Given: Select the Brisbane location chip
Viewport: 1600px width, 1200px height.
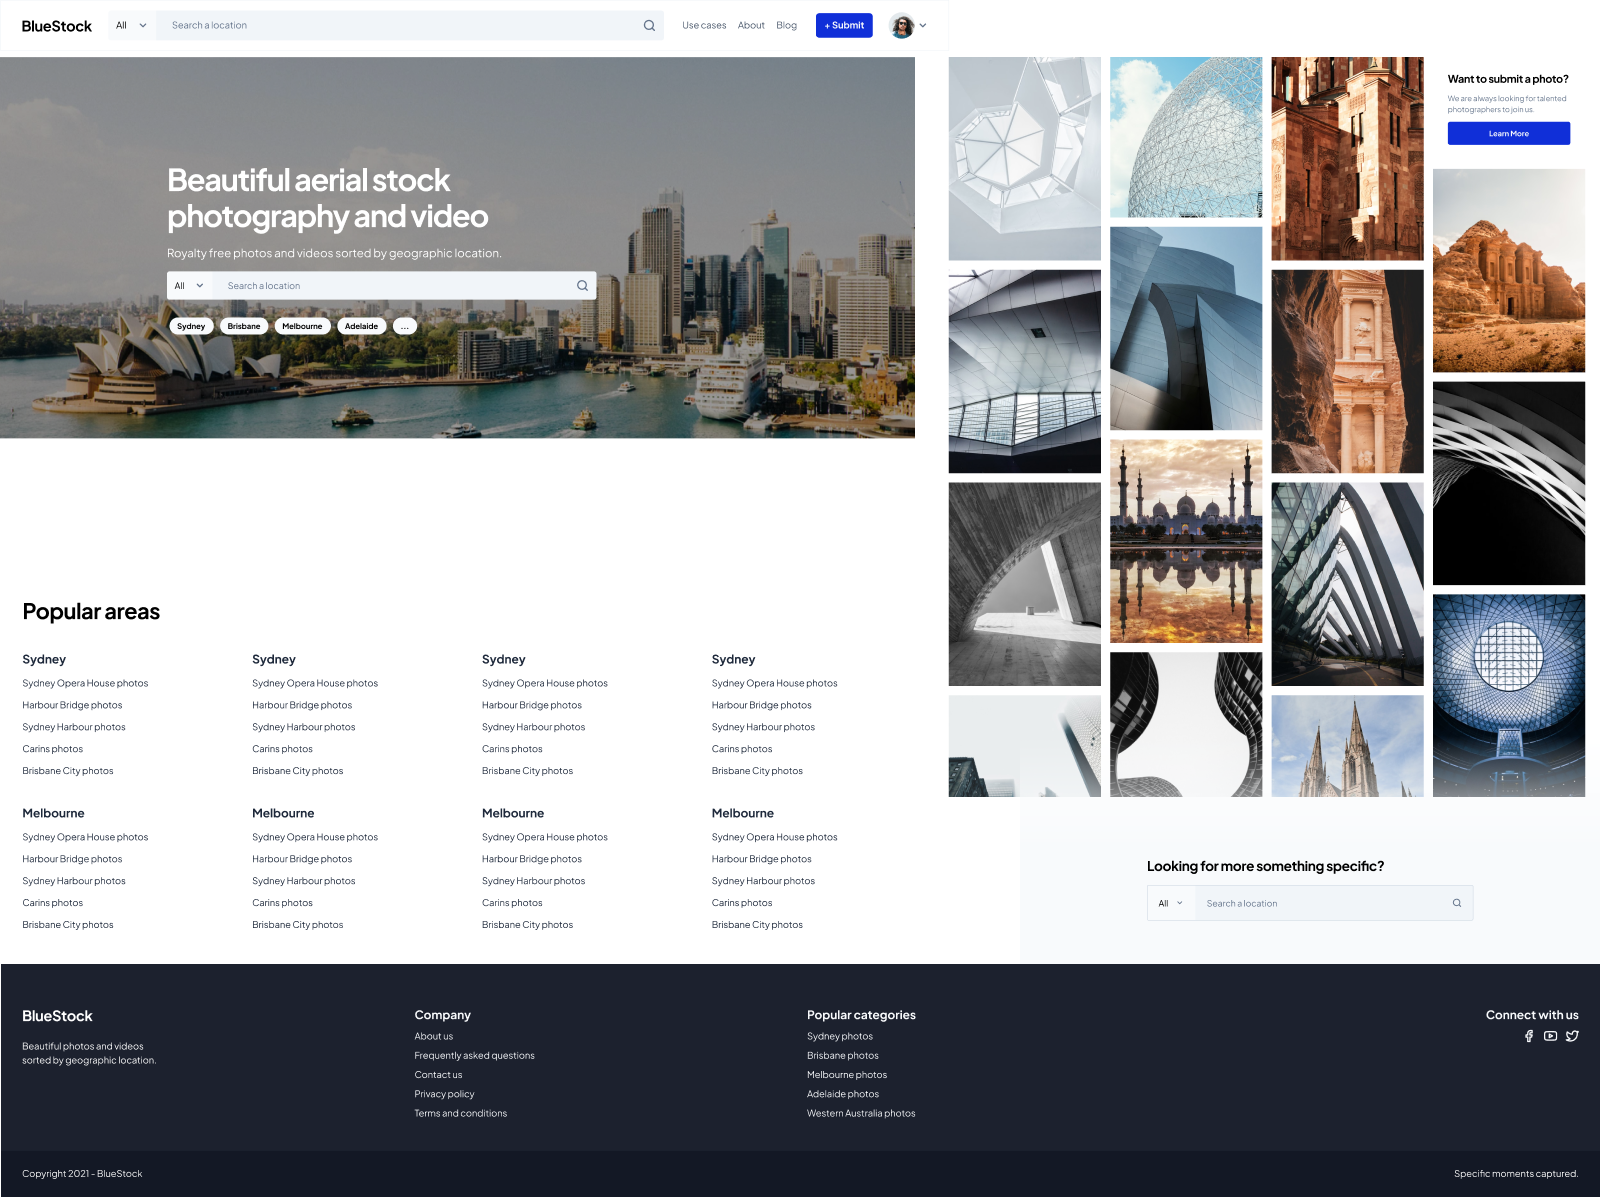Looking at the screenshot, I should tap(244, 327).
